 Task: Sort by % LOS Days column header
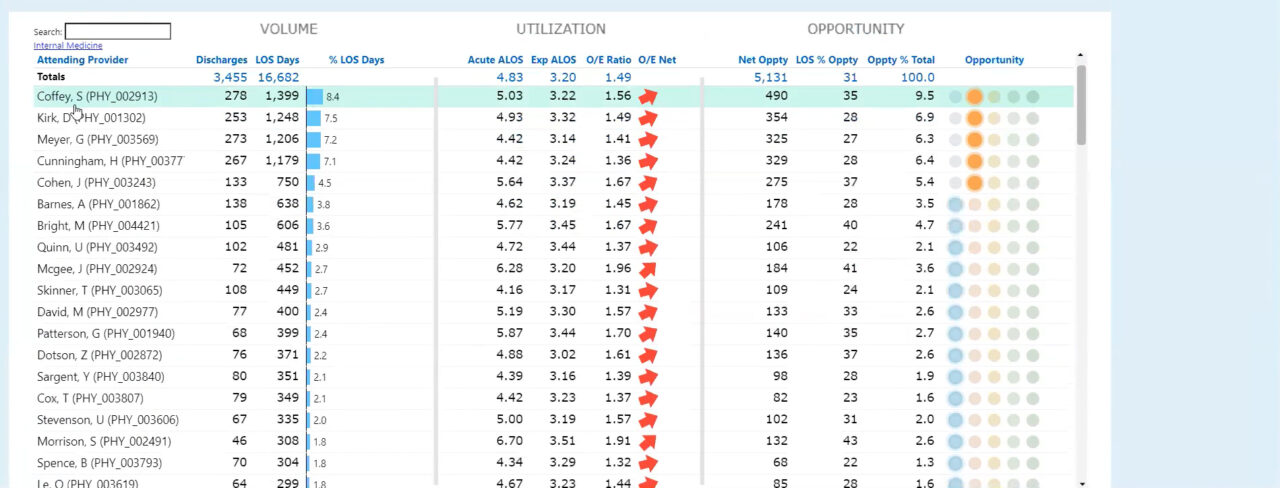coord(357,60)
